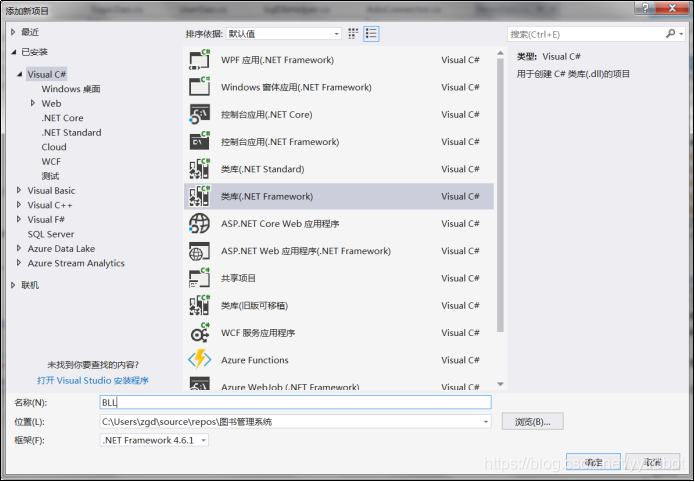Image resolution: width=695 pixels, height=482 pixels.
Task: Click the ASP.NET Web .NET Framework icon
Action: 199,251
